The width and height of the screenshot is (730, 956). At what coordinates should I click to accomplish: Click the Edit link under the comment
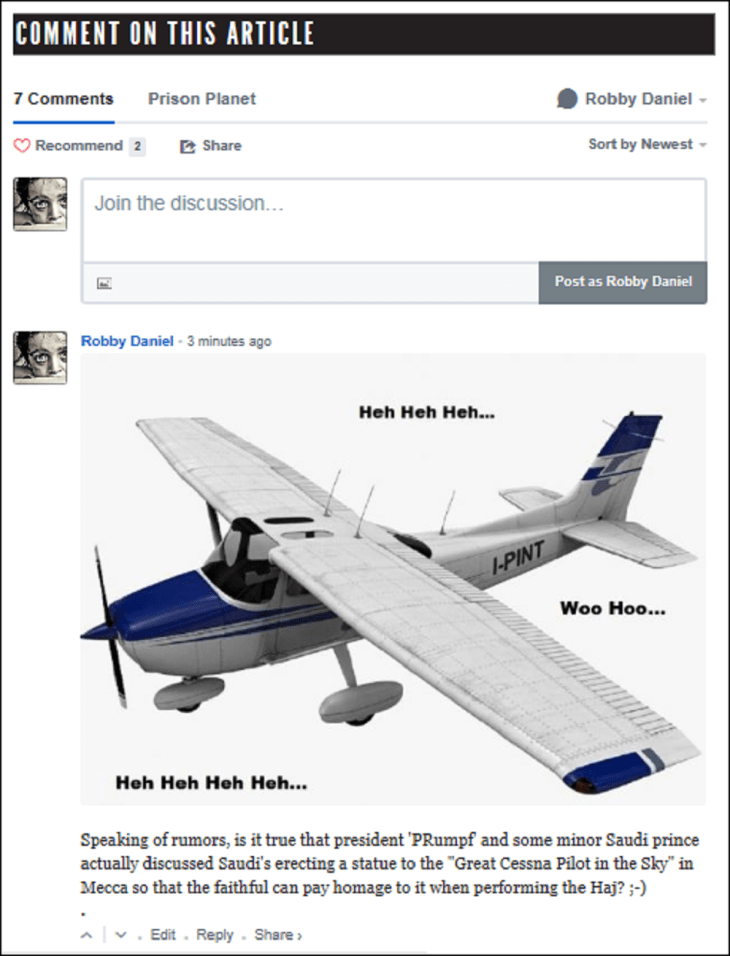click(163, 935)
